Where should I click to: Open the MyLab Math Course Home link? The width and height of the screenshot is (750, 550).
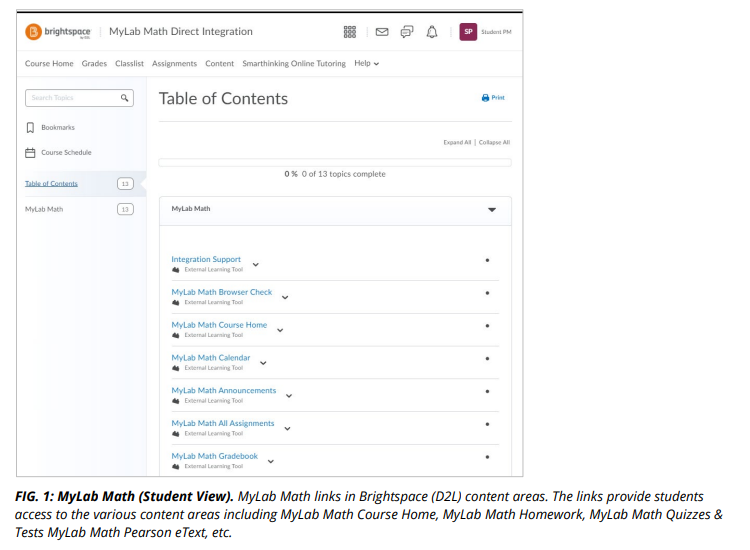pyautogui.click(x=219, y=325)
